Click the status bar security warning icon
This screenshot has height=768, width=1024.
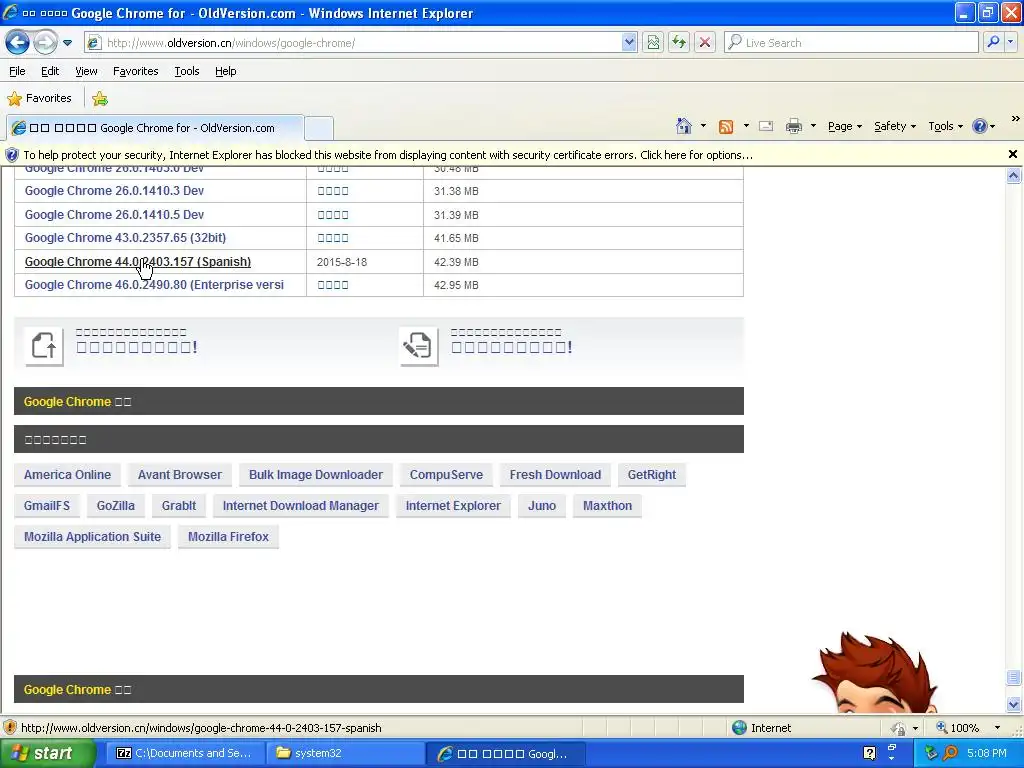(x=10, y=728)
